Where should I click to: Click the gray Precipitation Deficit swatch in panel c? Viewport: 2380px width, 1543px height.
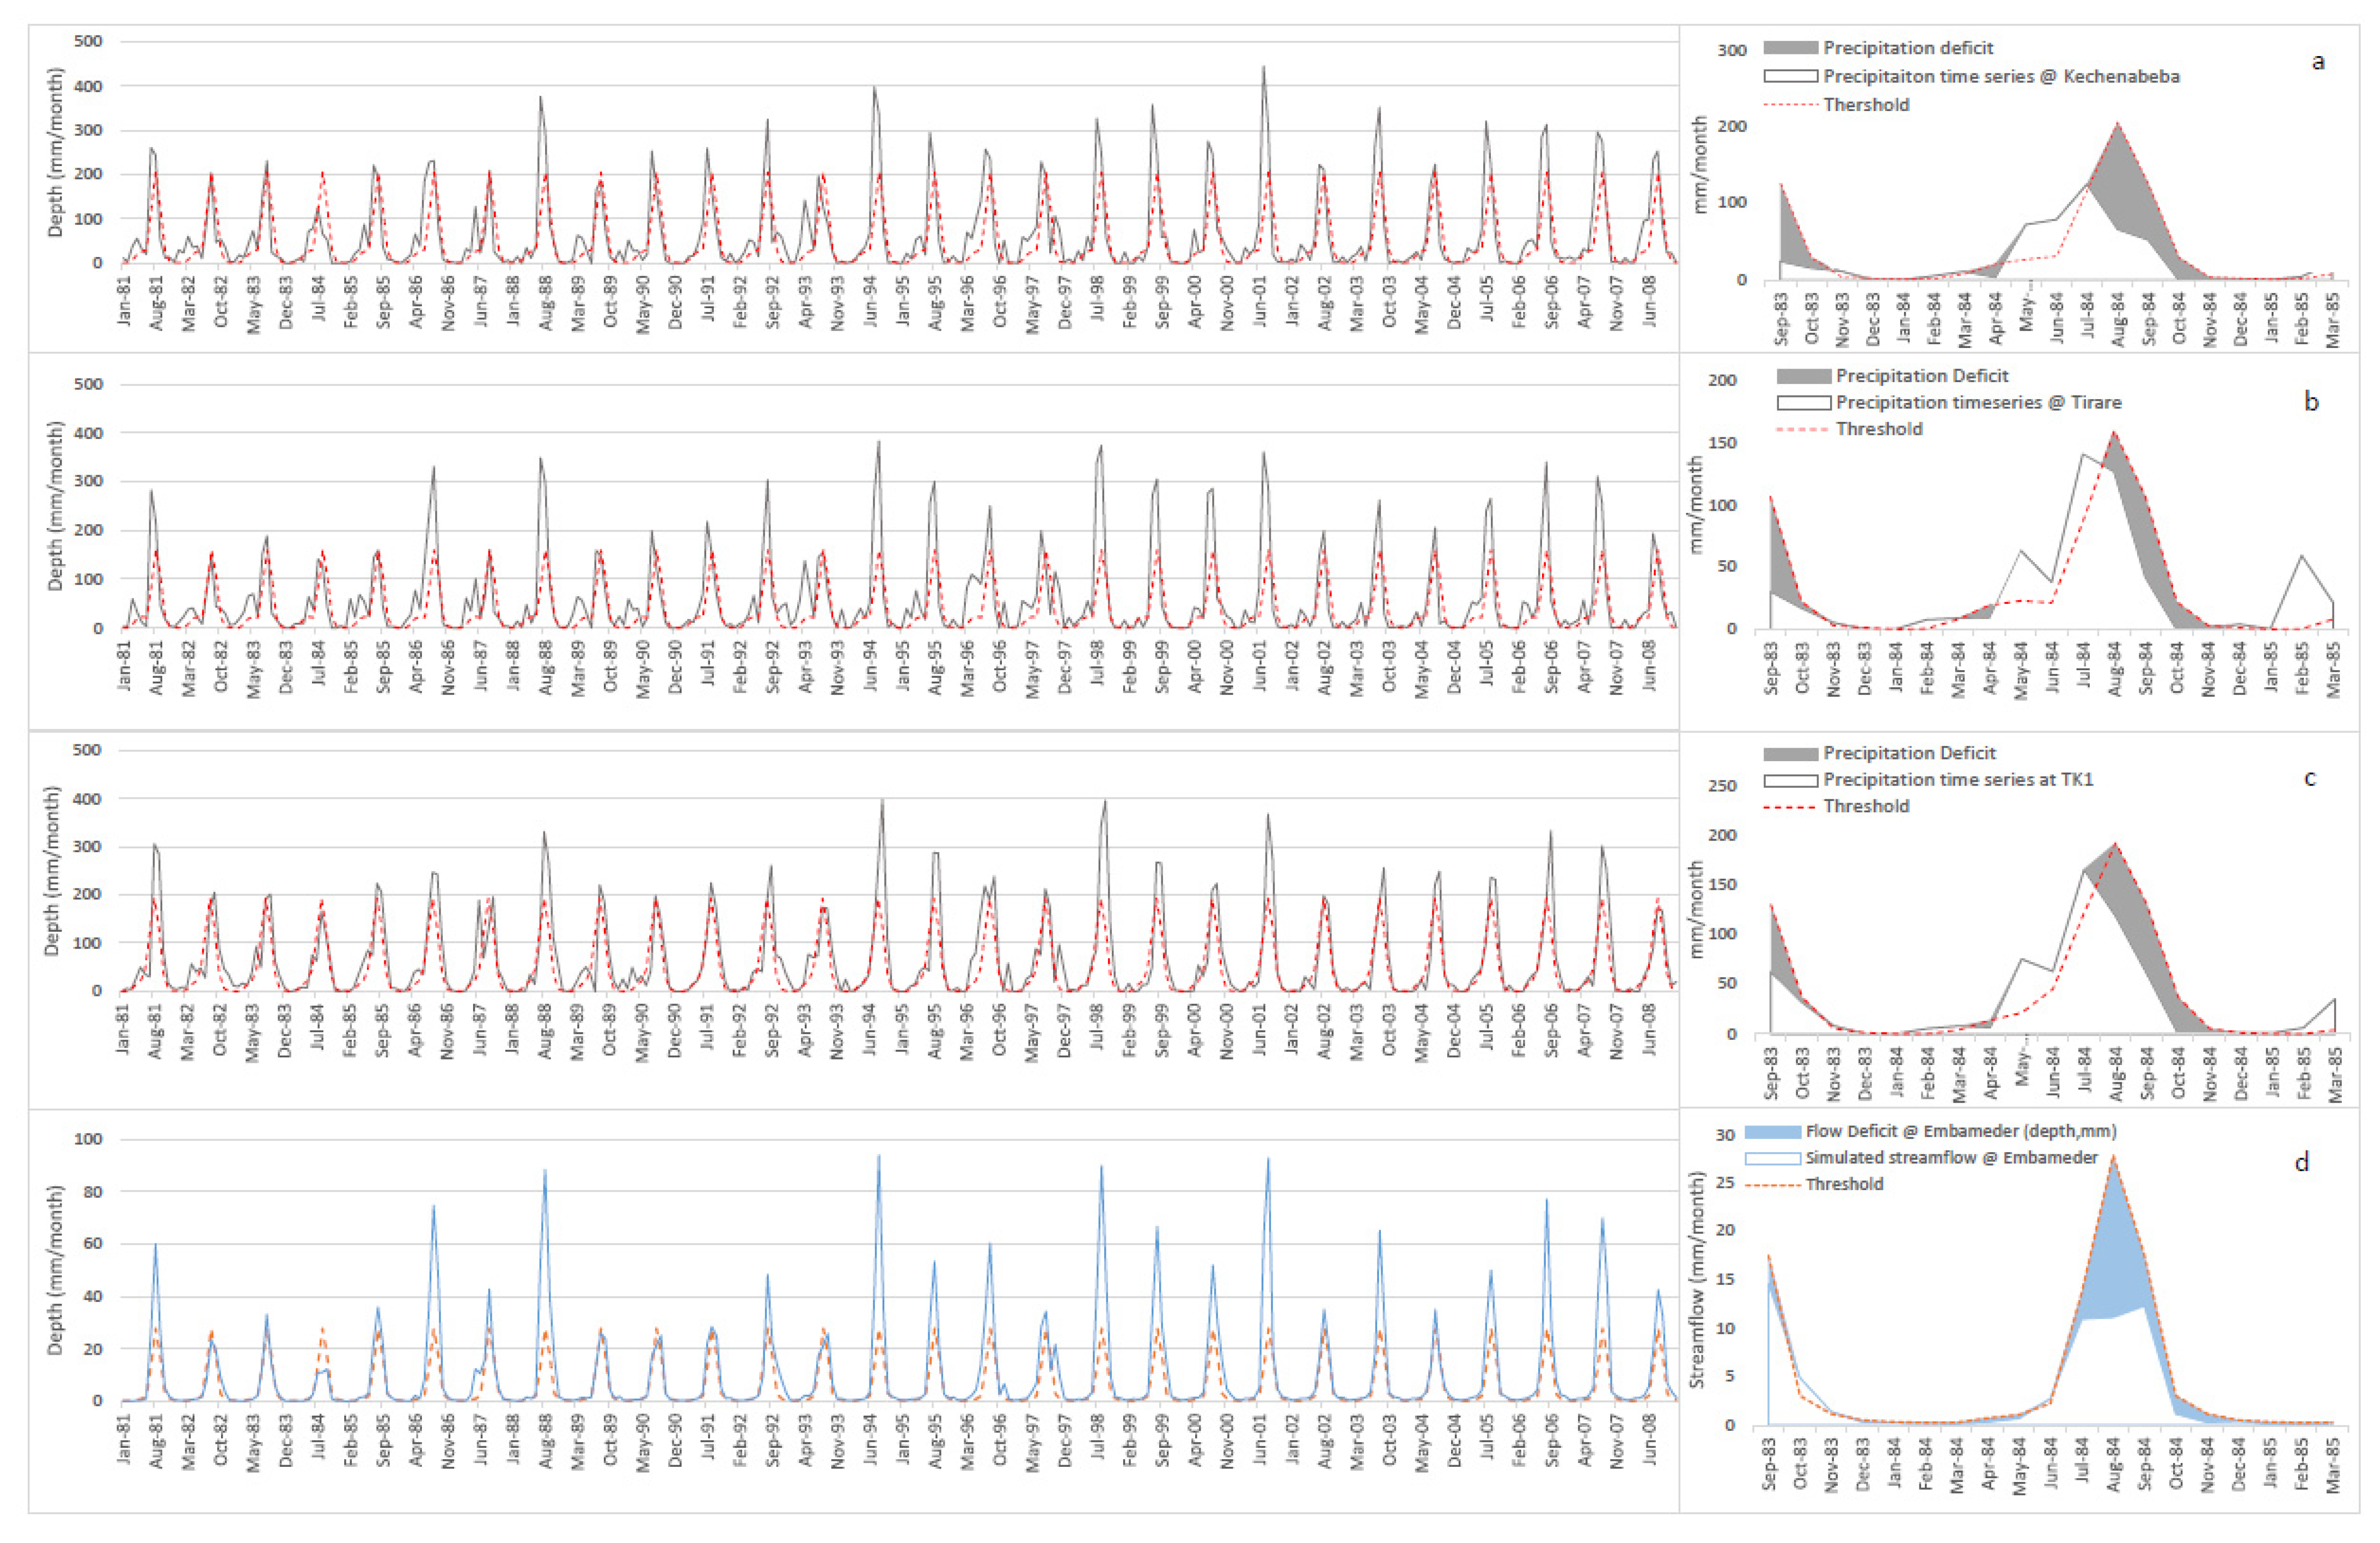(1790, 753)
